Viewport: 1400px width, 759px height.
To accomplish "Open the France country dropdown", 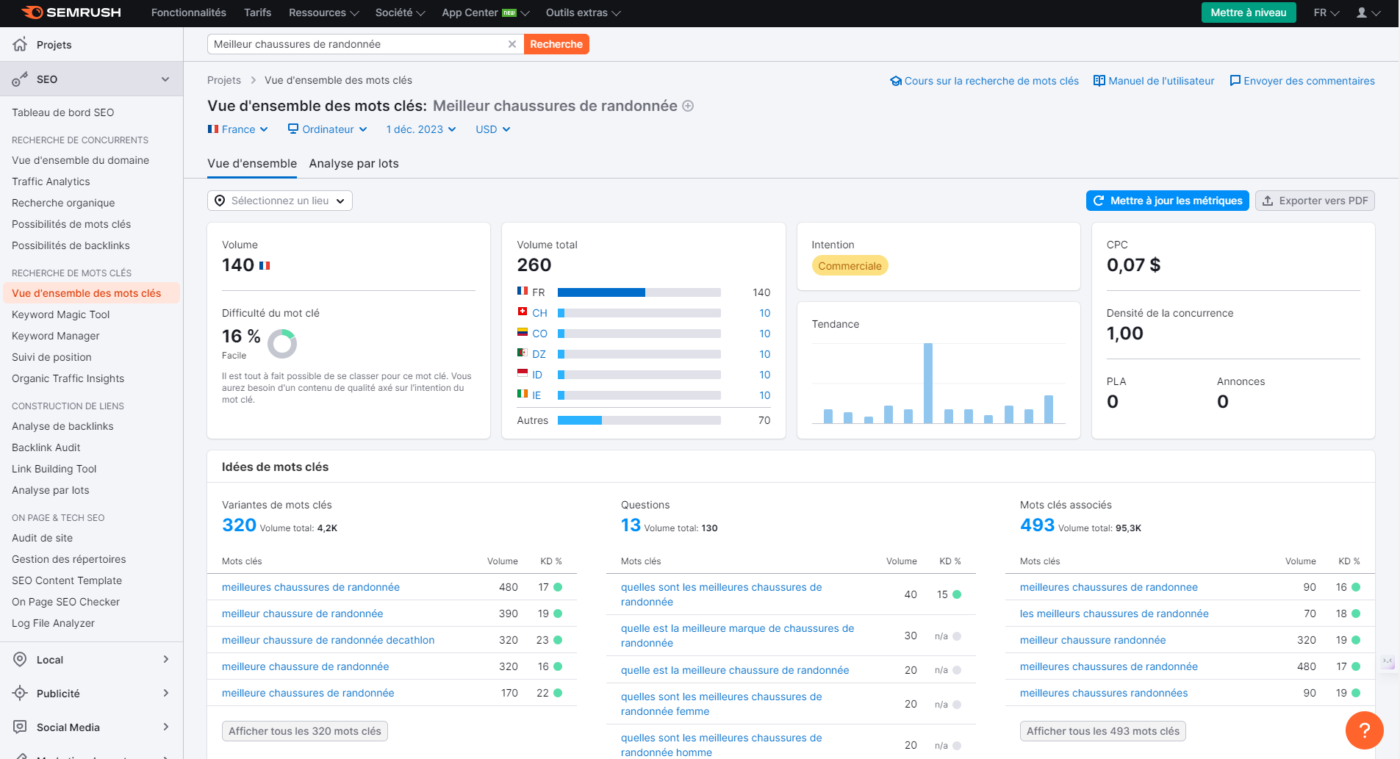I will [x=238, y=129].
